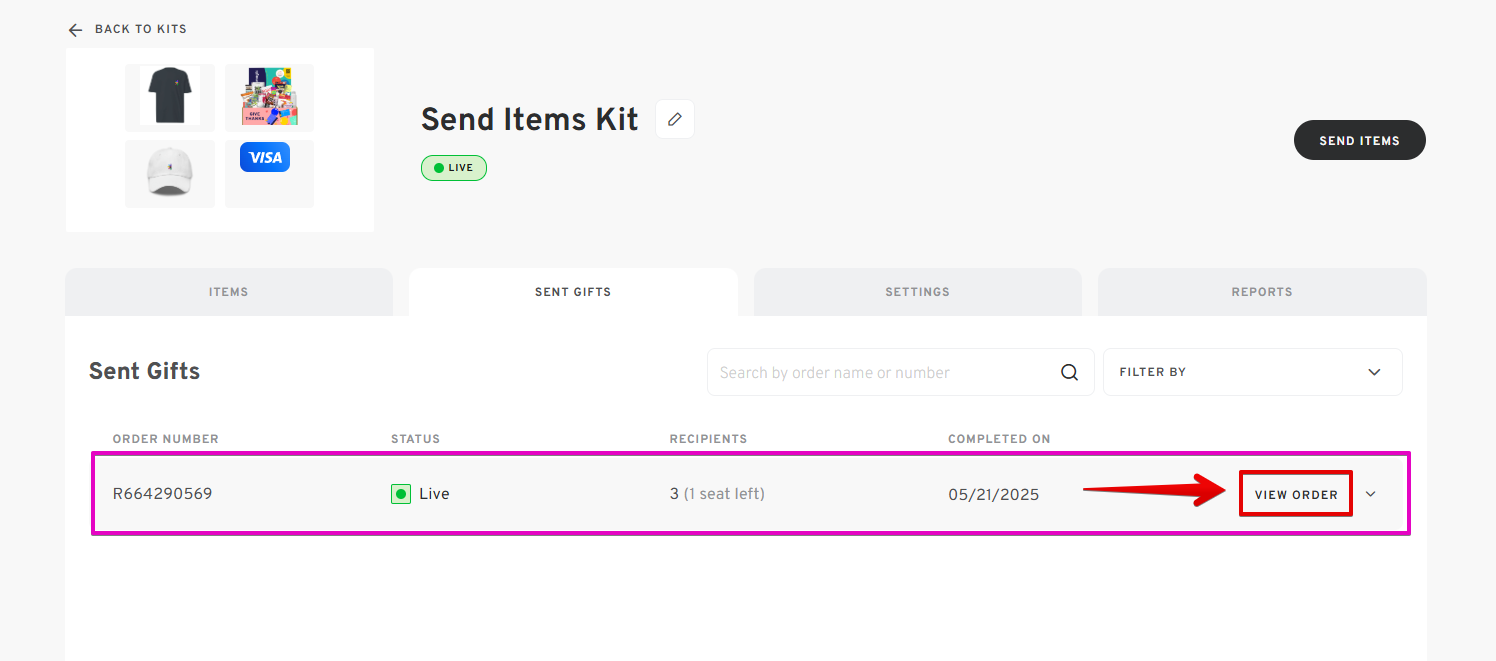Click the View Order button
The image size is (1496, 661).
[x=1296, y=494]
